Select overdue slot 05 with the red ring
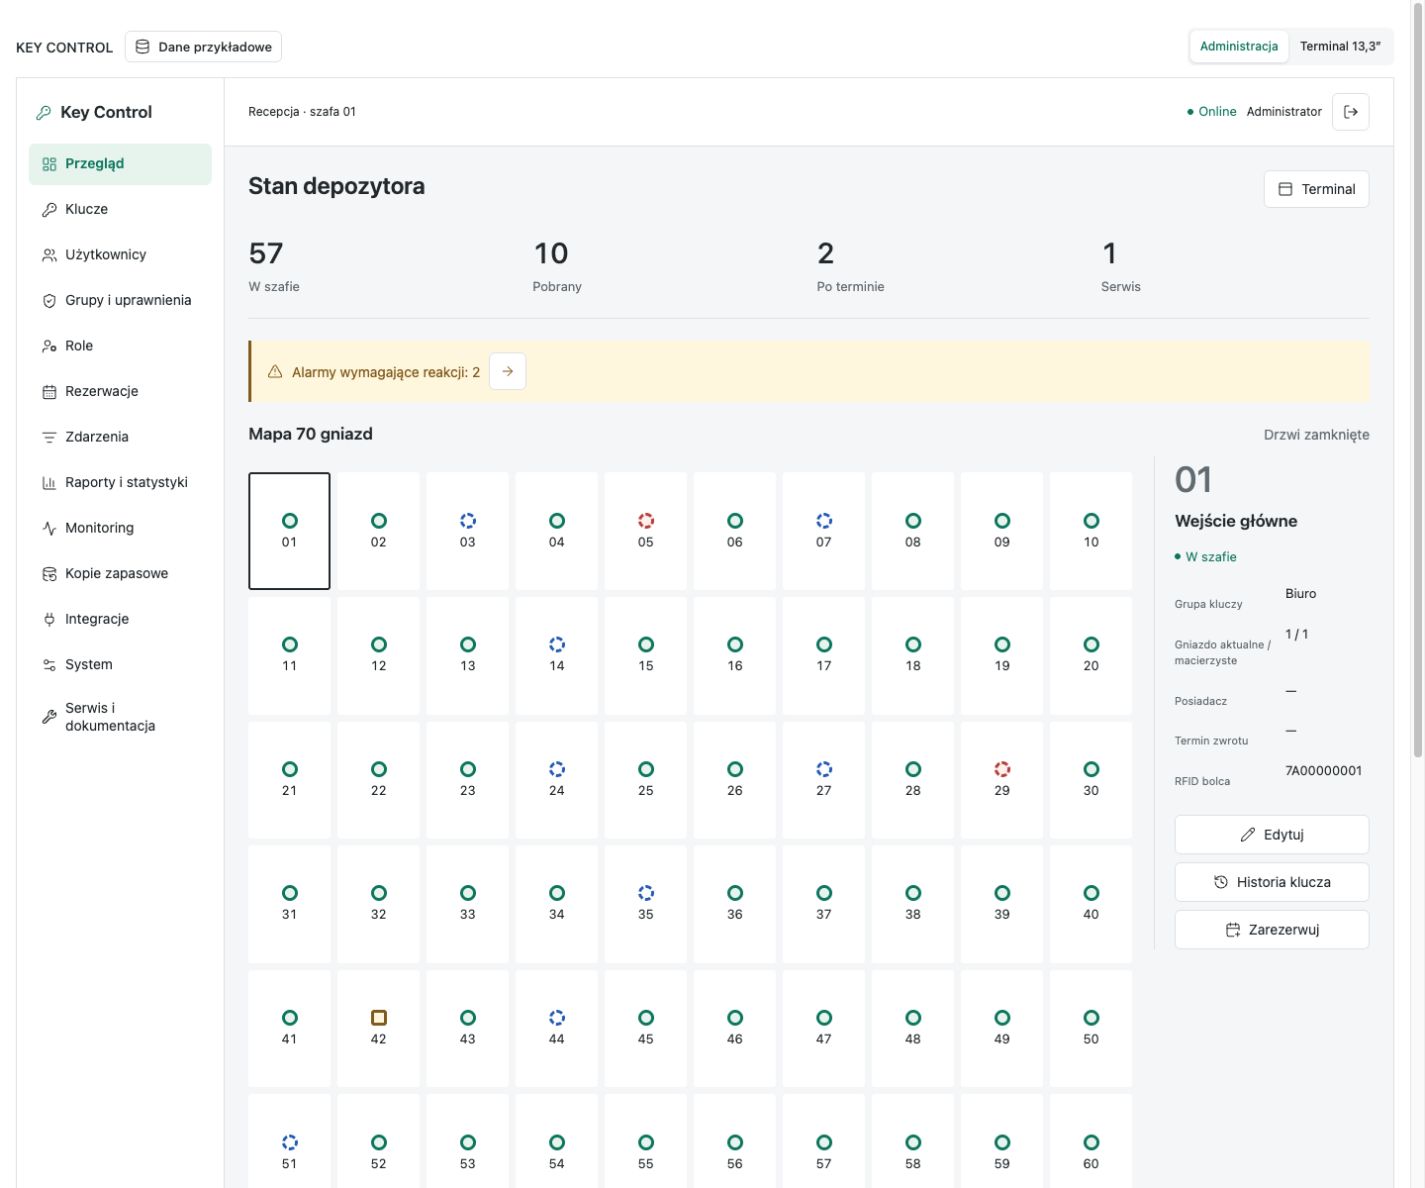 pyautogui.click(x=645, y=531)
